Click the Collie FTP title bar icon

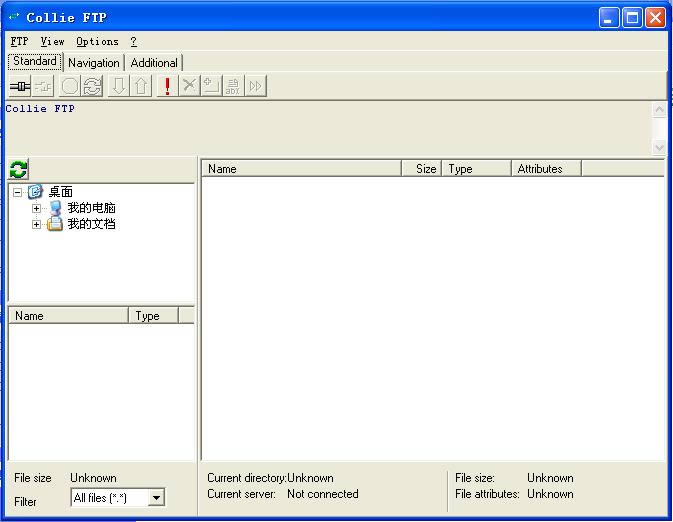pos(14,17)
